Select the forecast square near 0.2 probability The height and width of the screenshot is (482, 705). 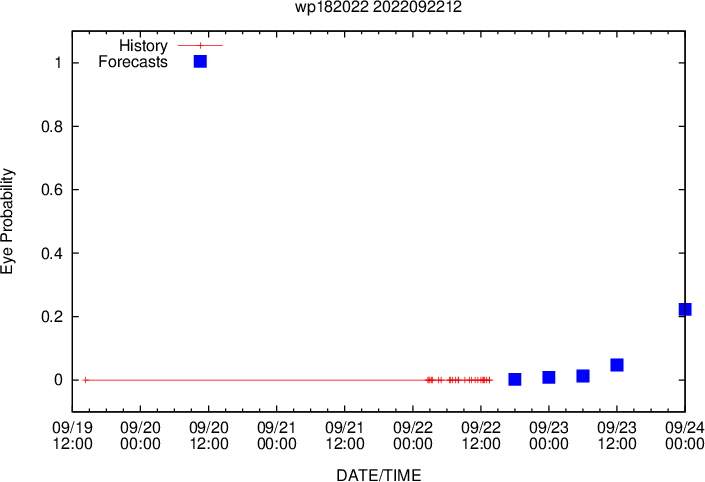click(684, 309)
